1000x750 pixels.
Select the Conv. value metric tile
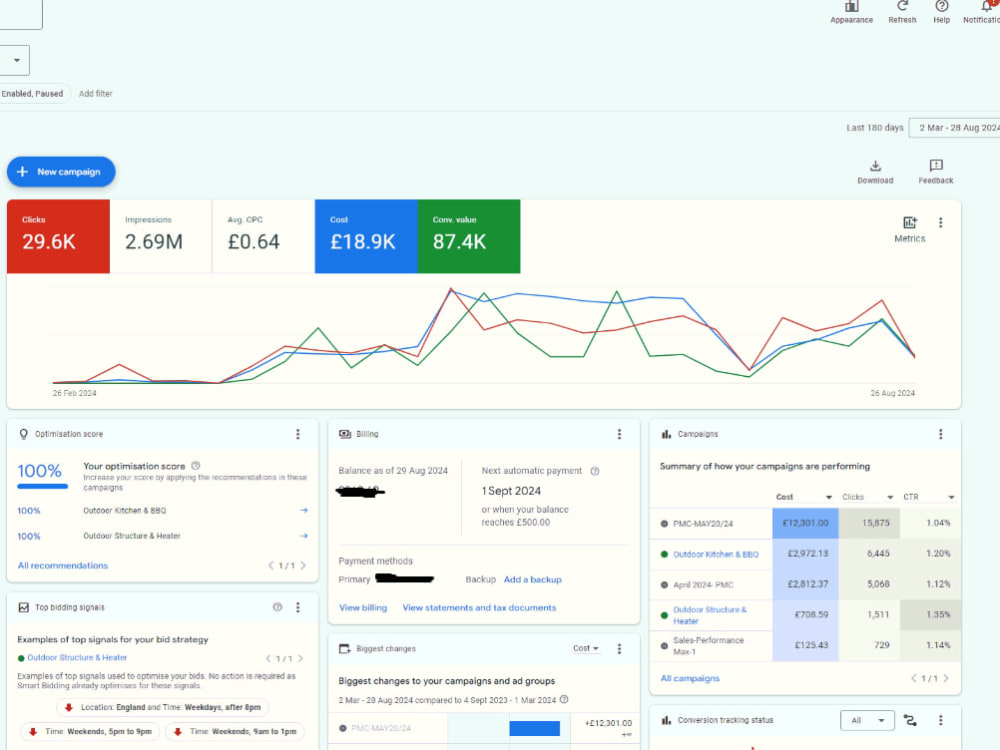(469, 237)
